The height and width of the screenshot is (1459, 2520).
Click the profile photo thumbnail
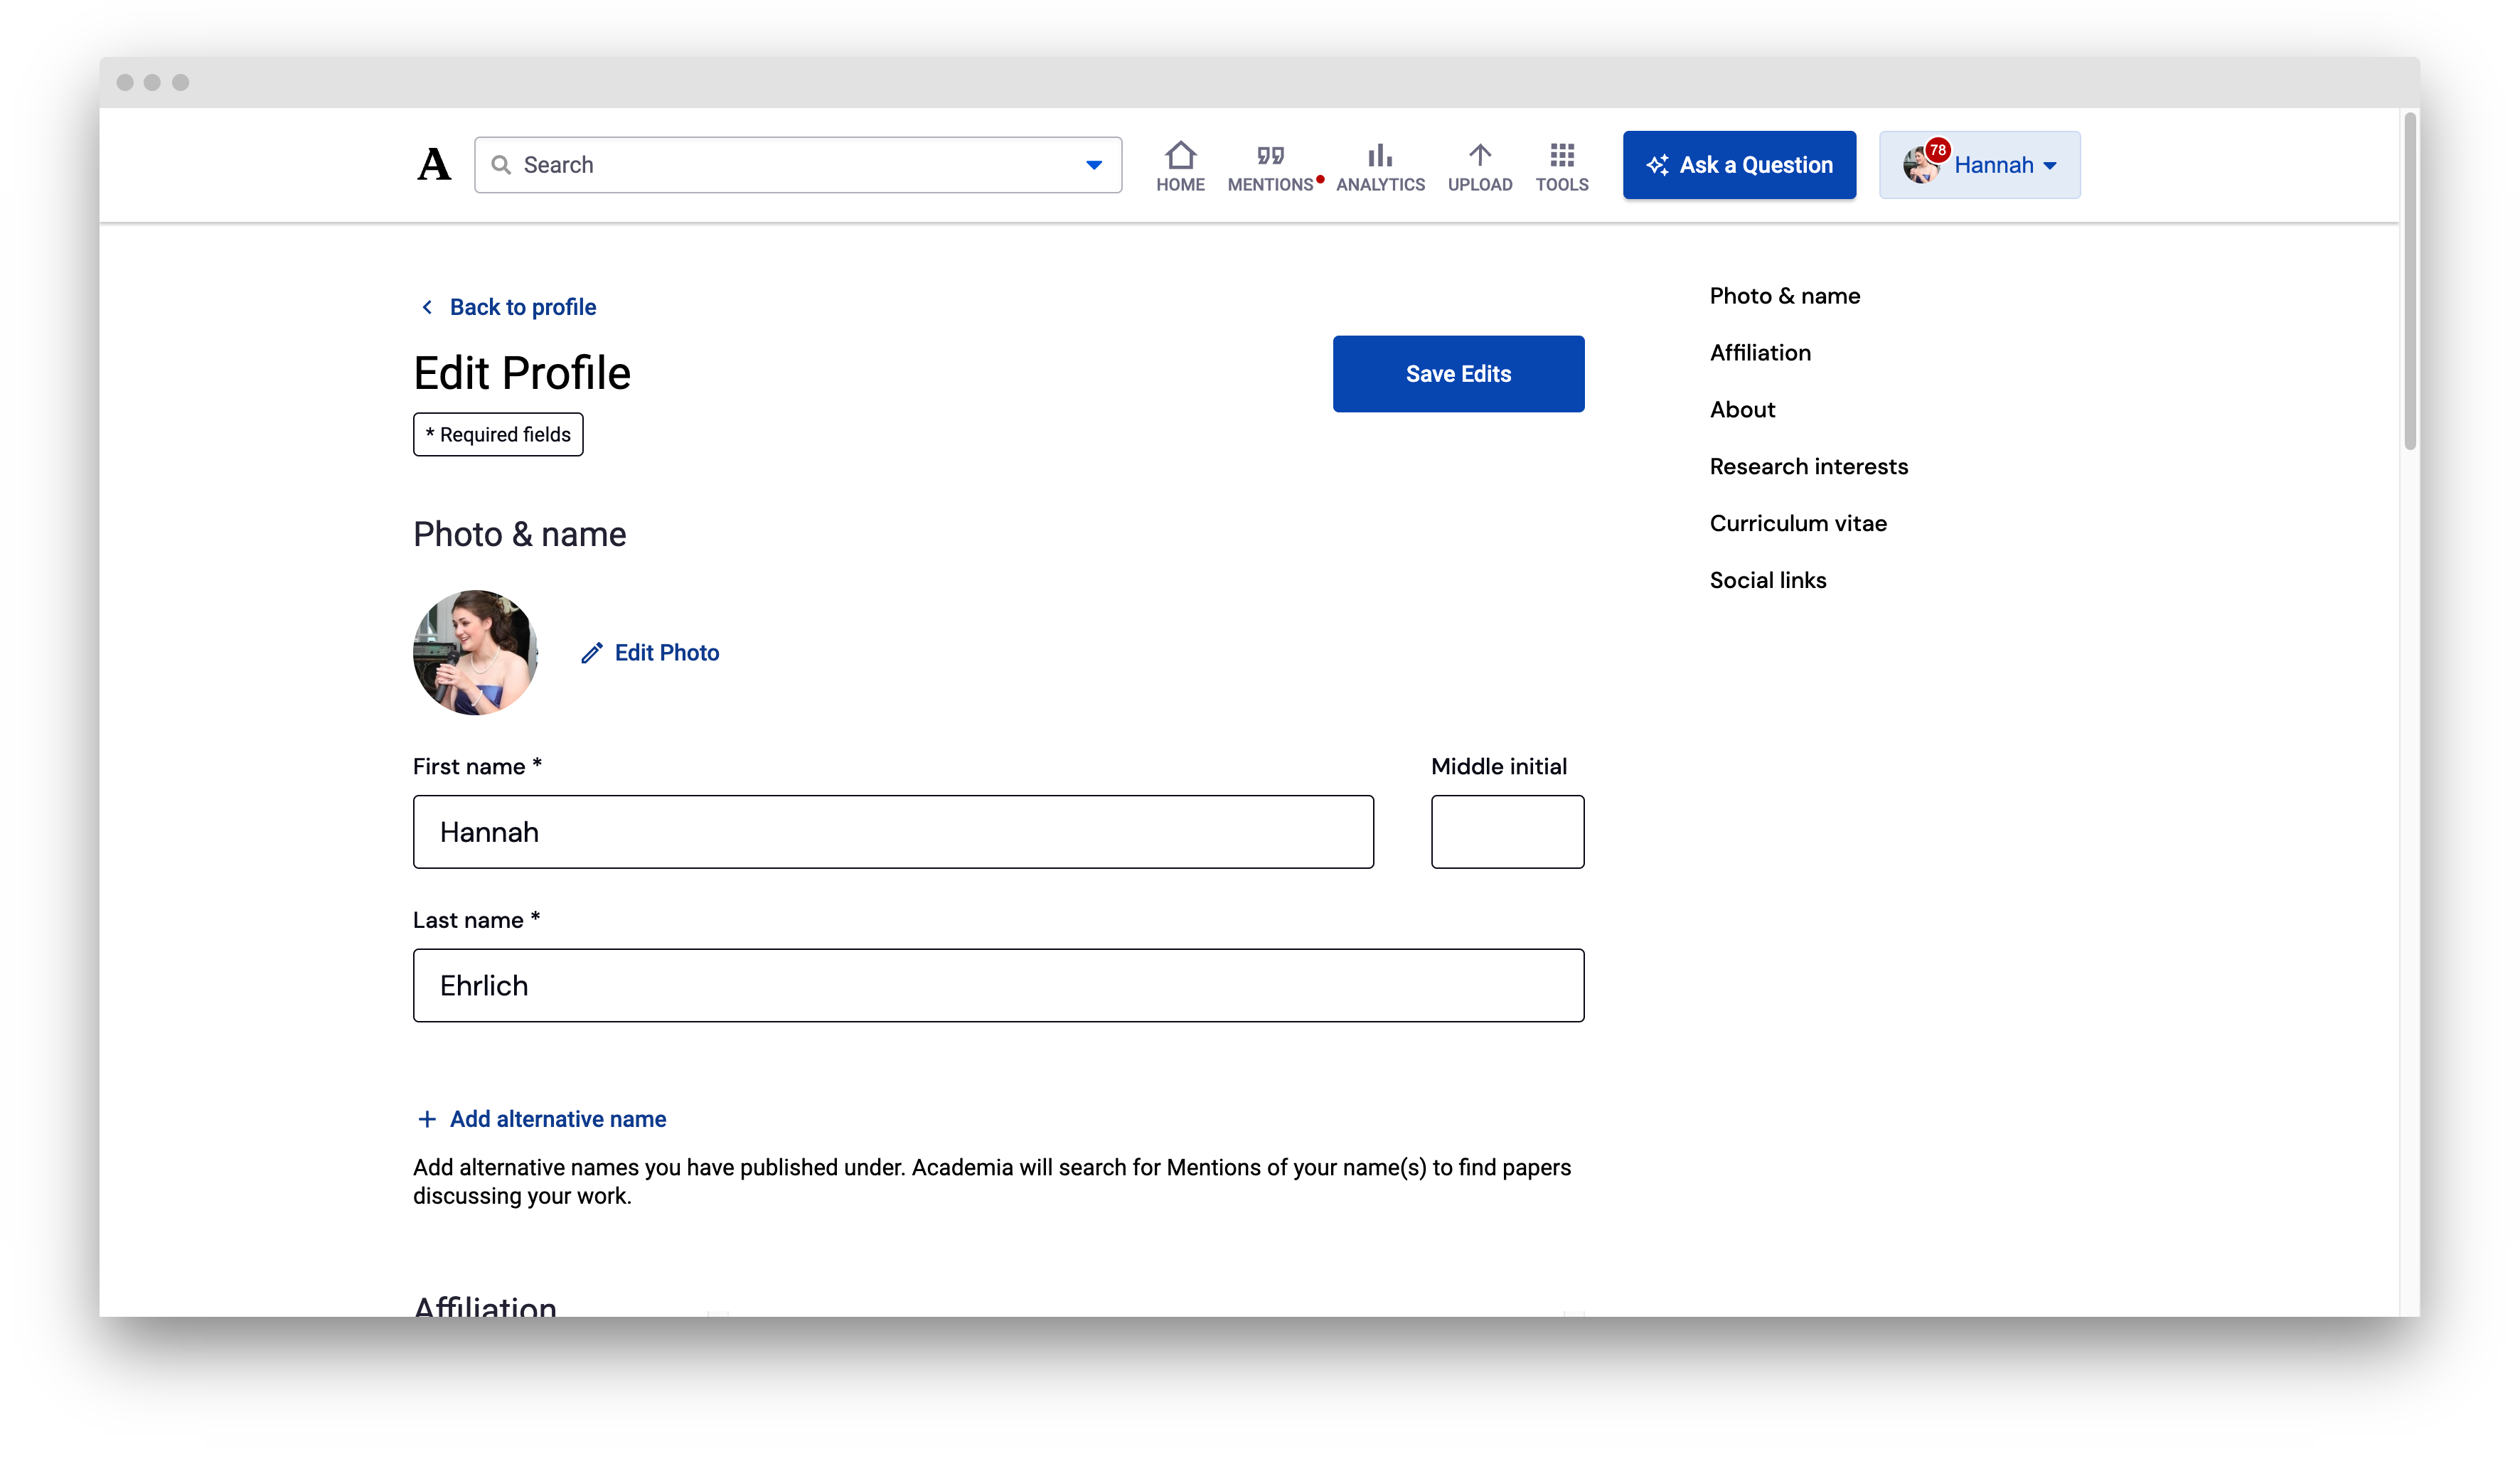pos(476,652)
